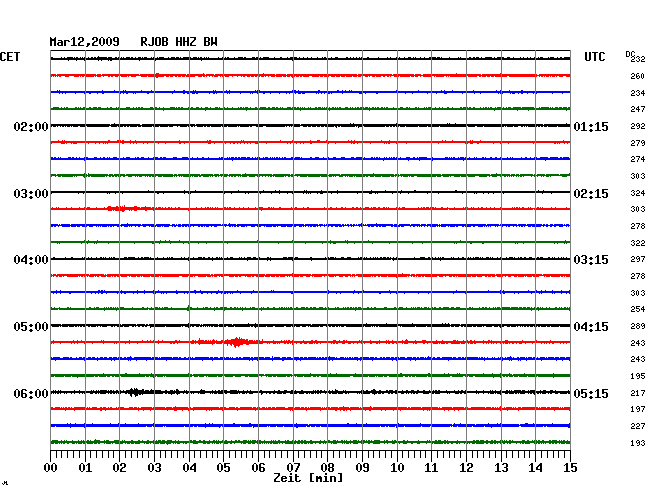
Task: Click minute 01 on the time axis
Action: click(85, 468)
